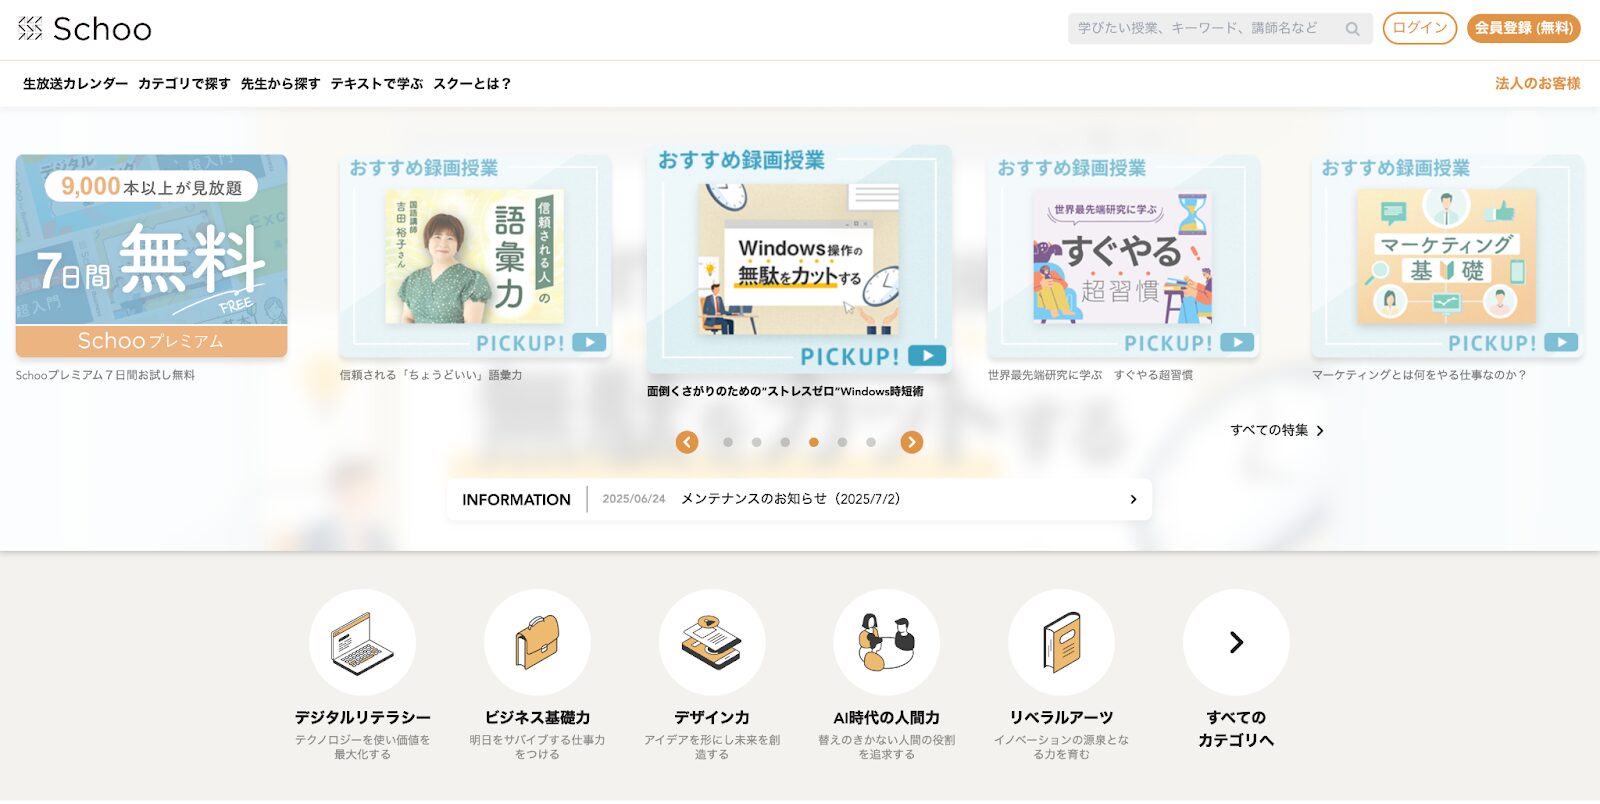This screenshot has width=1600, height=804.
Task: Open 先生から探す menu item
Action: pyautogui.click(x=280, y=84)
